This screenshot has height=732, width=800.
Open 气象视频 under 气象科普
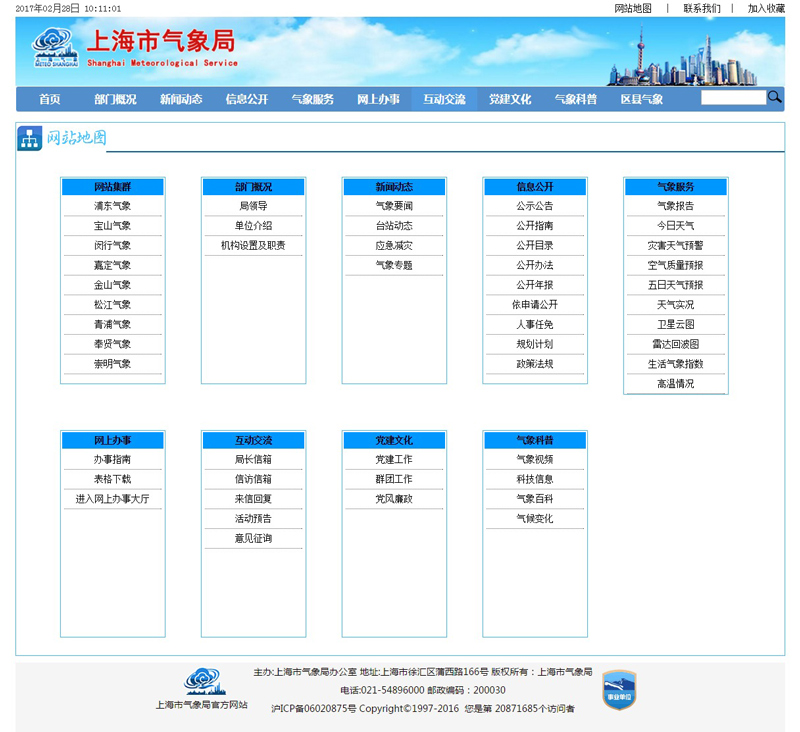pyautogui.click(x=535, y=460)
